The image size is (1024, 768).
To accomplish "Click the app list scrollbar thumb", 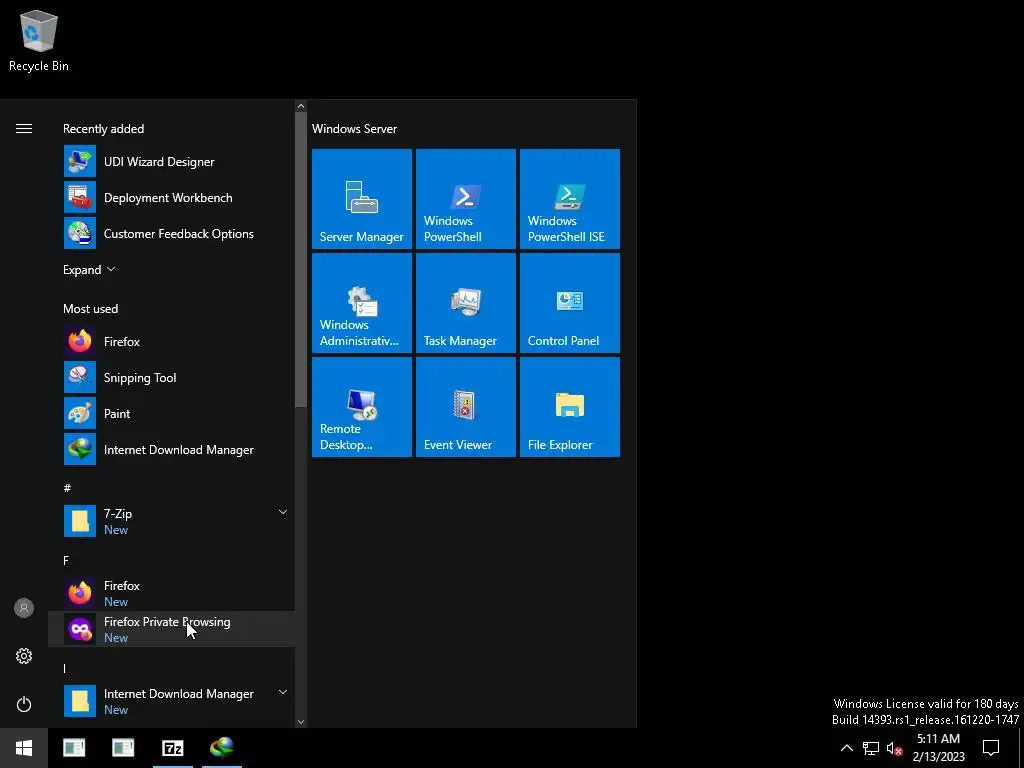I will tap(300, 259).
